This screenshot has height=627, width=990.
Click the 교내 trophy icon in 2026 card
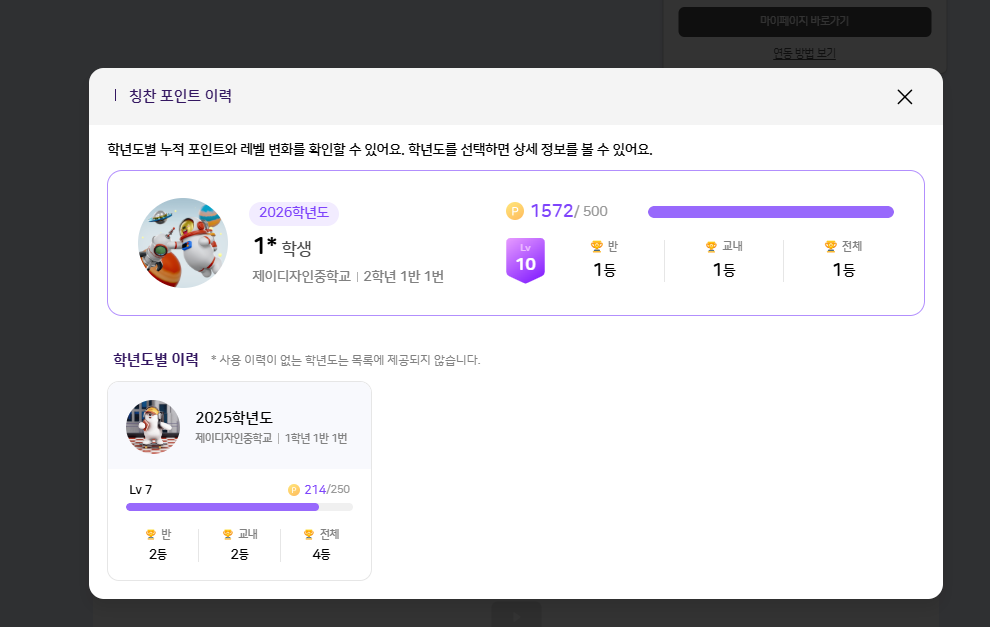[711, 246]
